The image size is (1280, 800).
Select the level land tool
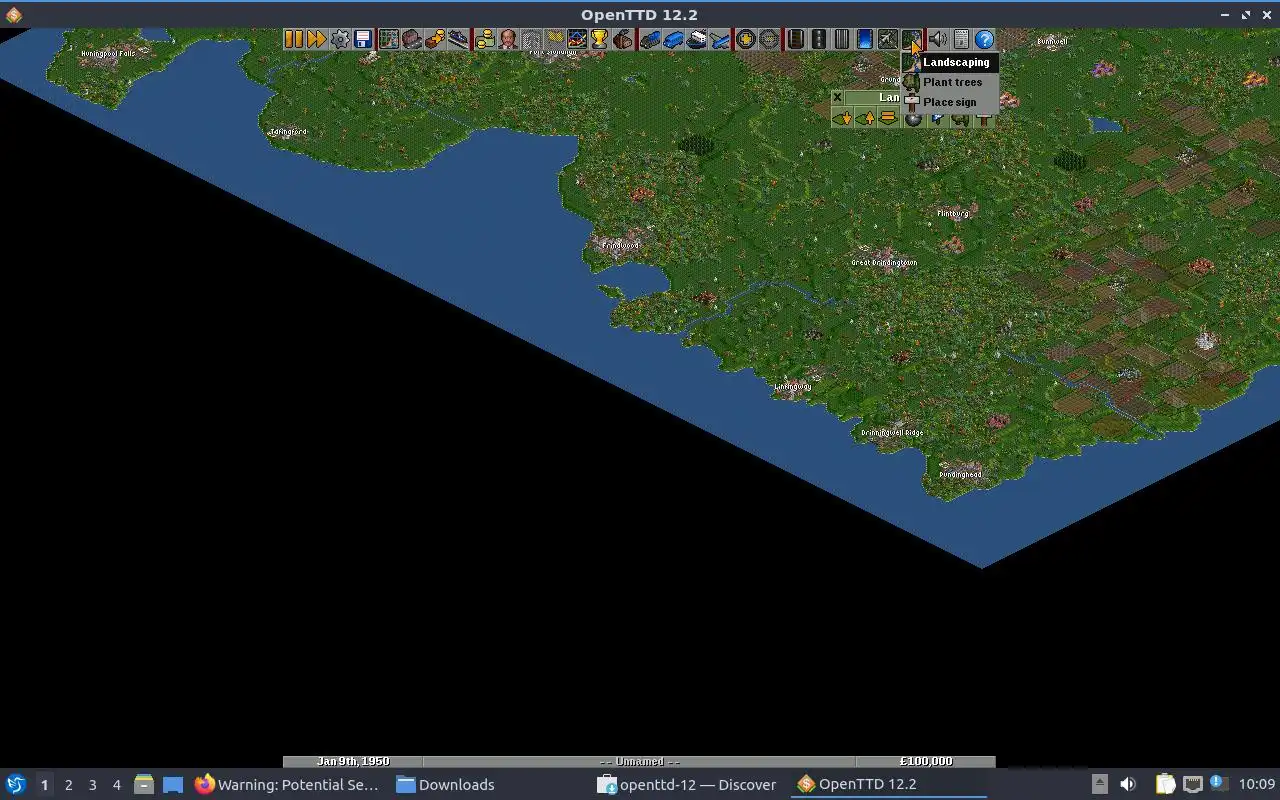click(888, 118)
